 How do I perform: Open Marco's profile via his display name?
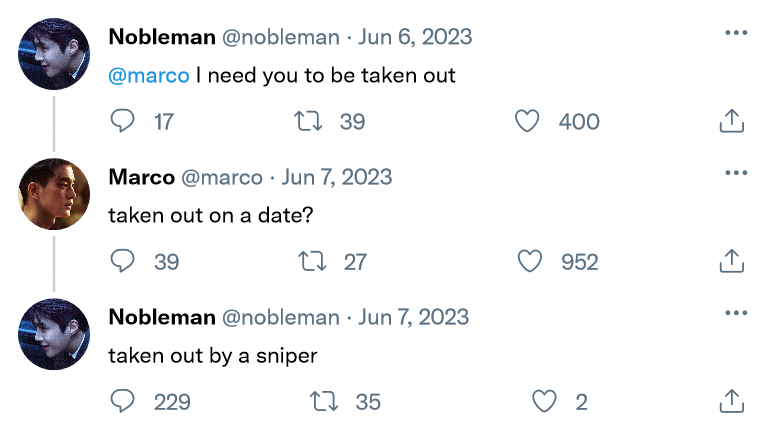coord(142,177)
